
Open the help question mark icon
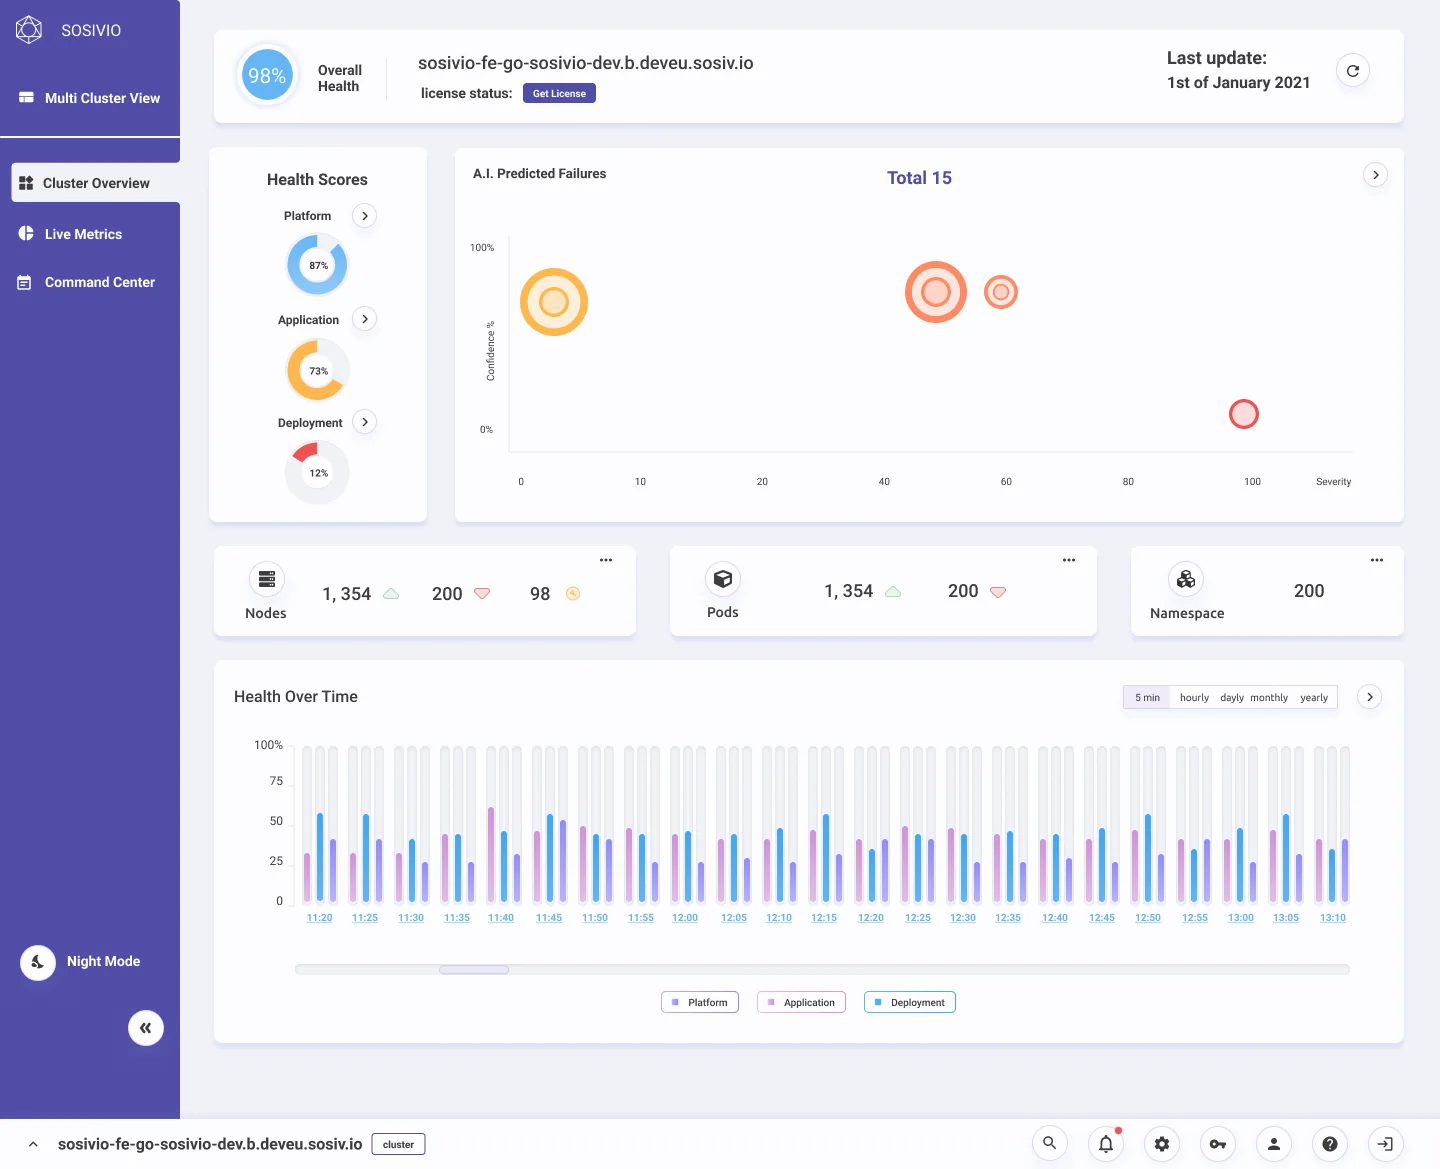click(1330, 1143)
